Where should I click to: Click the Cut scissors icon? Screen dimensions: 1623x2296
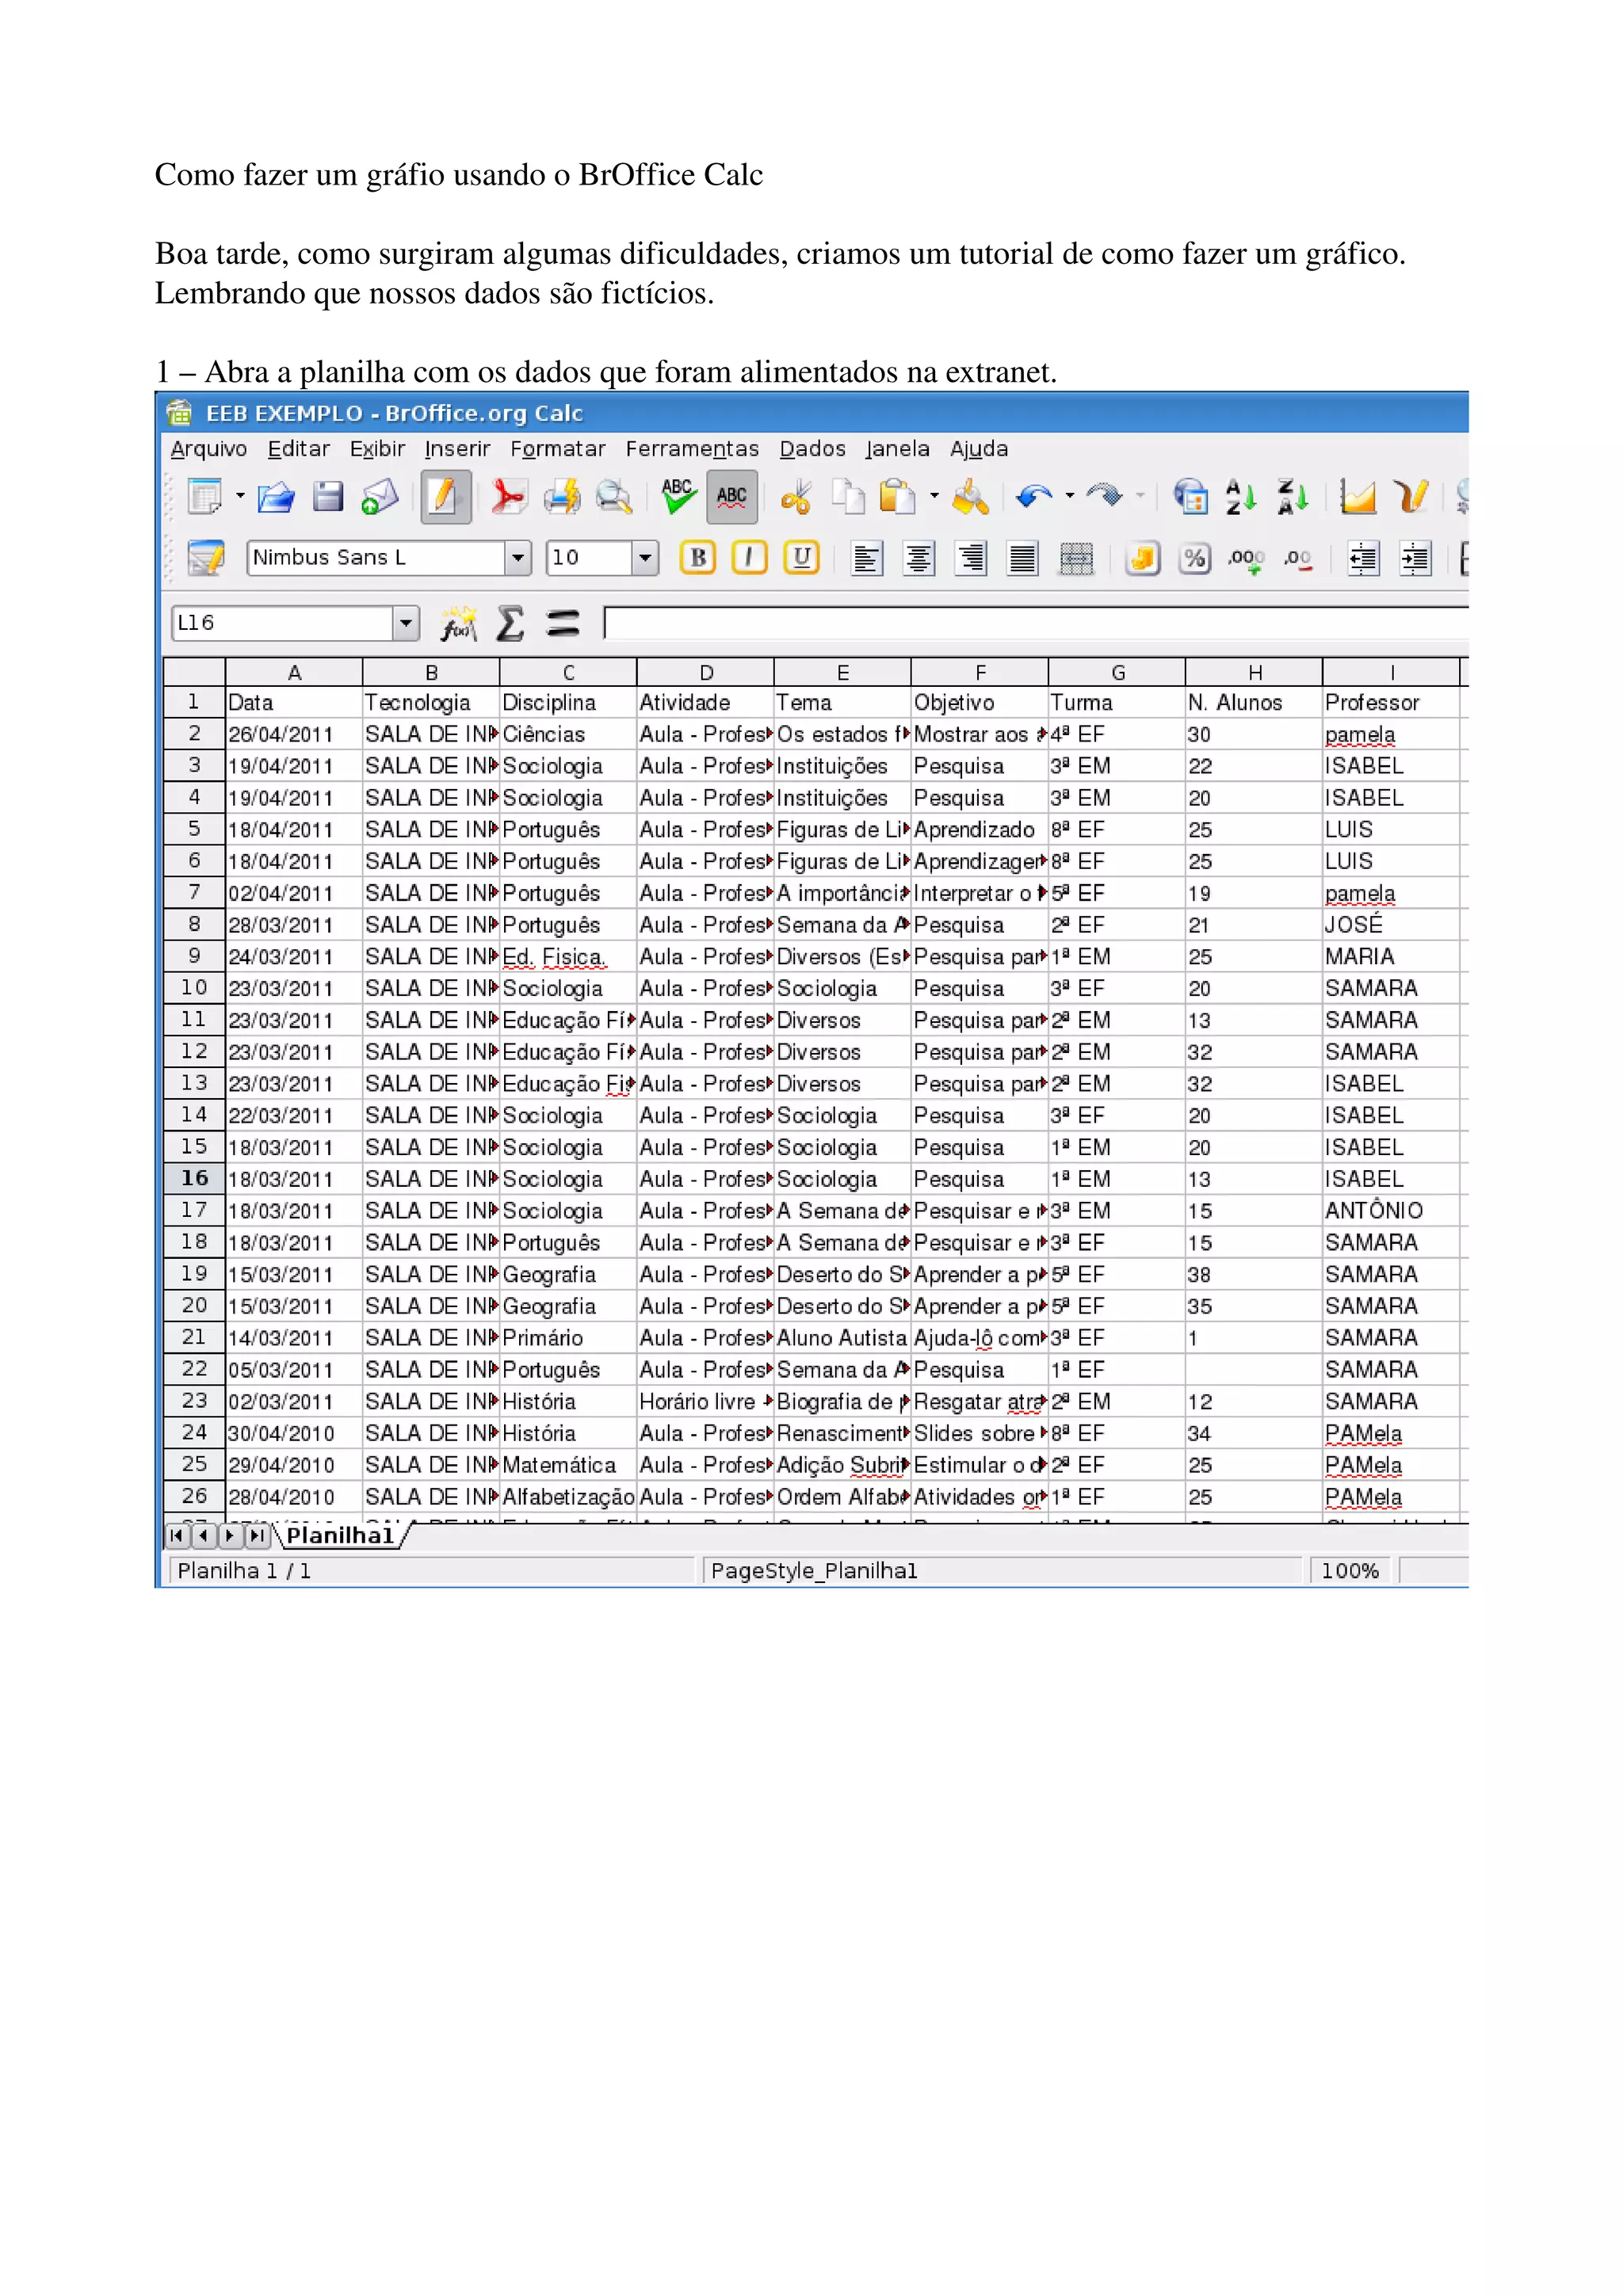(x=796, y=497)
